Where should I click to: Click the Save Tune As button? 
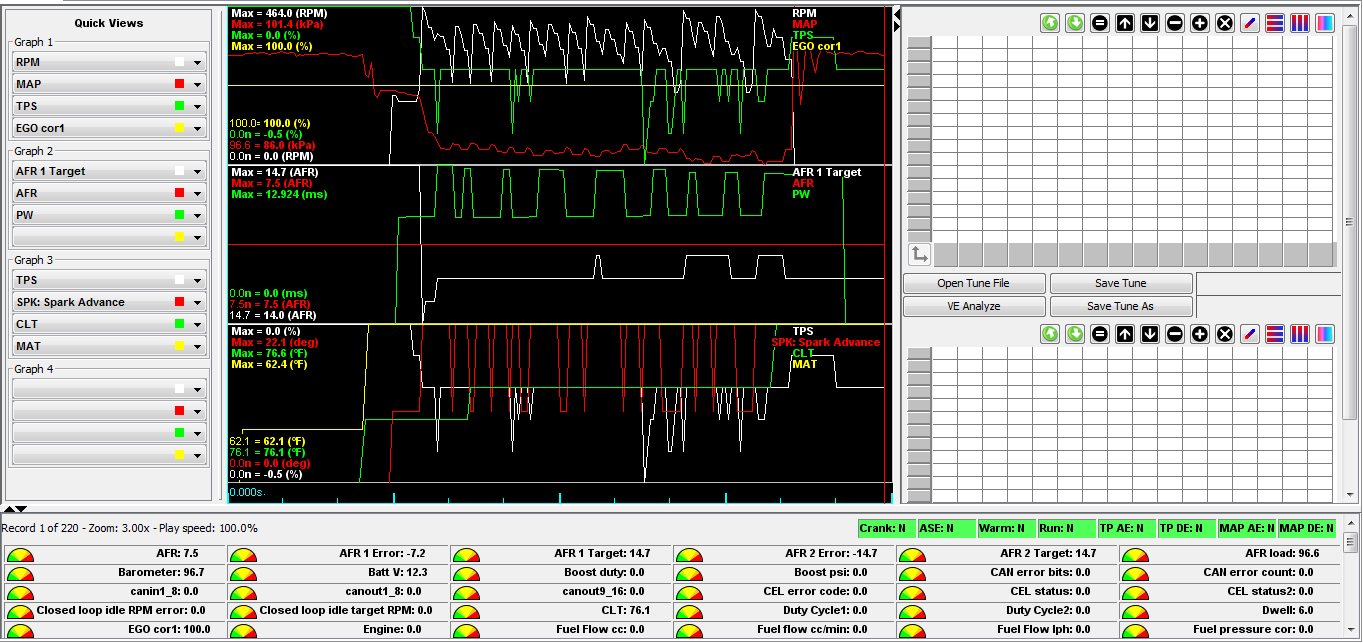pyautogui.click(x=1121, y=306)
